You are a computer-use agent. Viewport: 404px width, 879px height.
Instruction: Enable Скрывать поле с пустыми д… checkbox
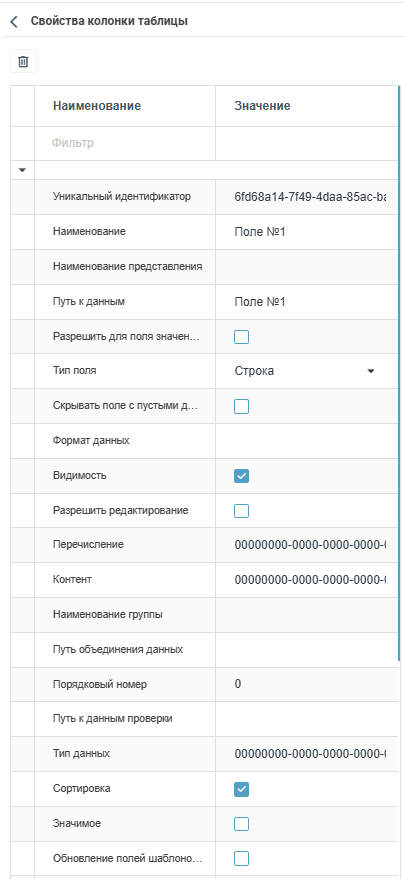click(242, 406)
